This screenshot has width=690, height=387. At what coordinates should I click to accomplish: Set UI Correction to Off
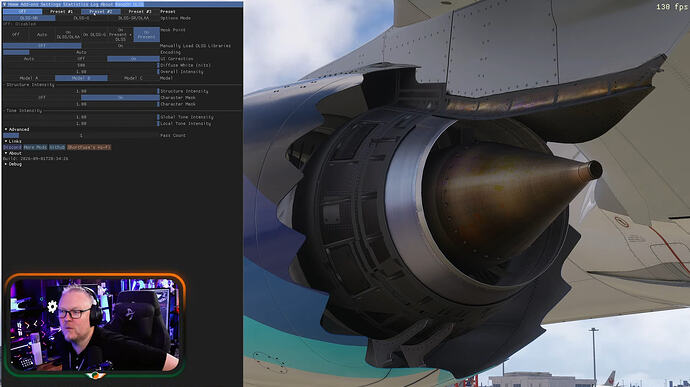81,59
